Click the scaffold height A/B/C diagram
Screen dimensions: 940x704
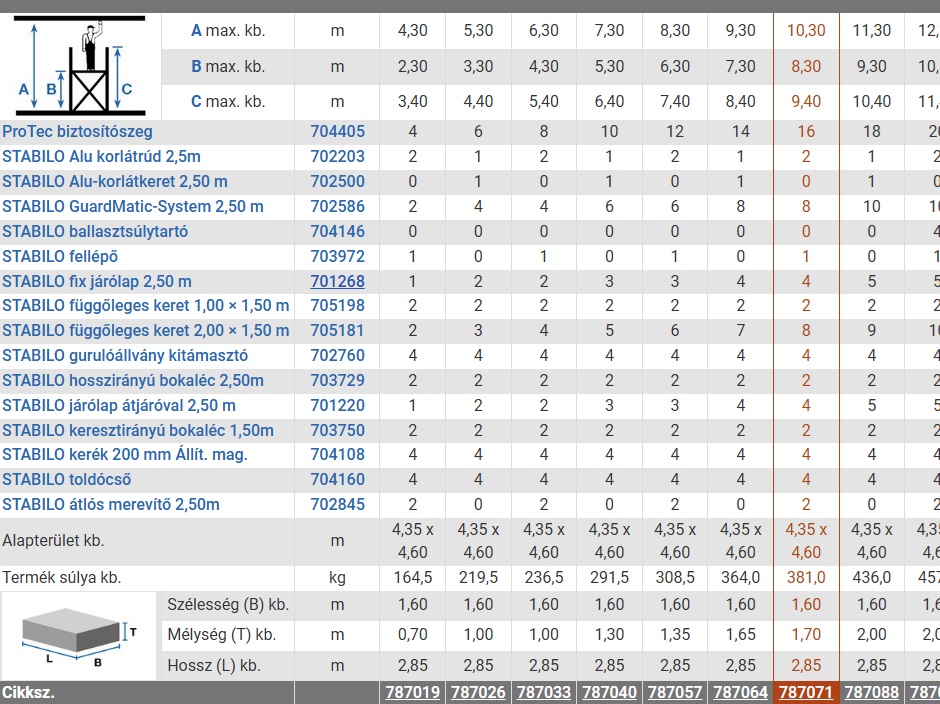coord(80,66)
